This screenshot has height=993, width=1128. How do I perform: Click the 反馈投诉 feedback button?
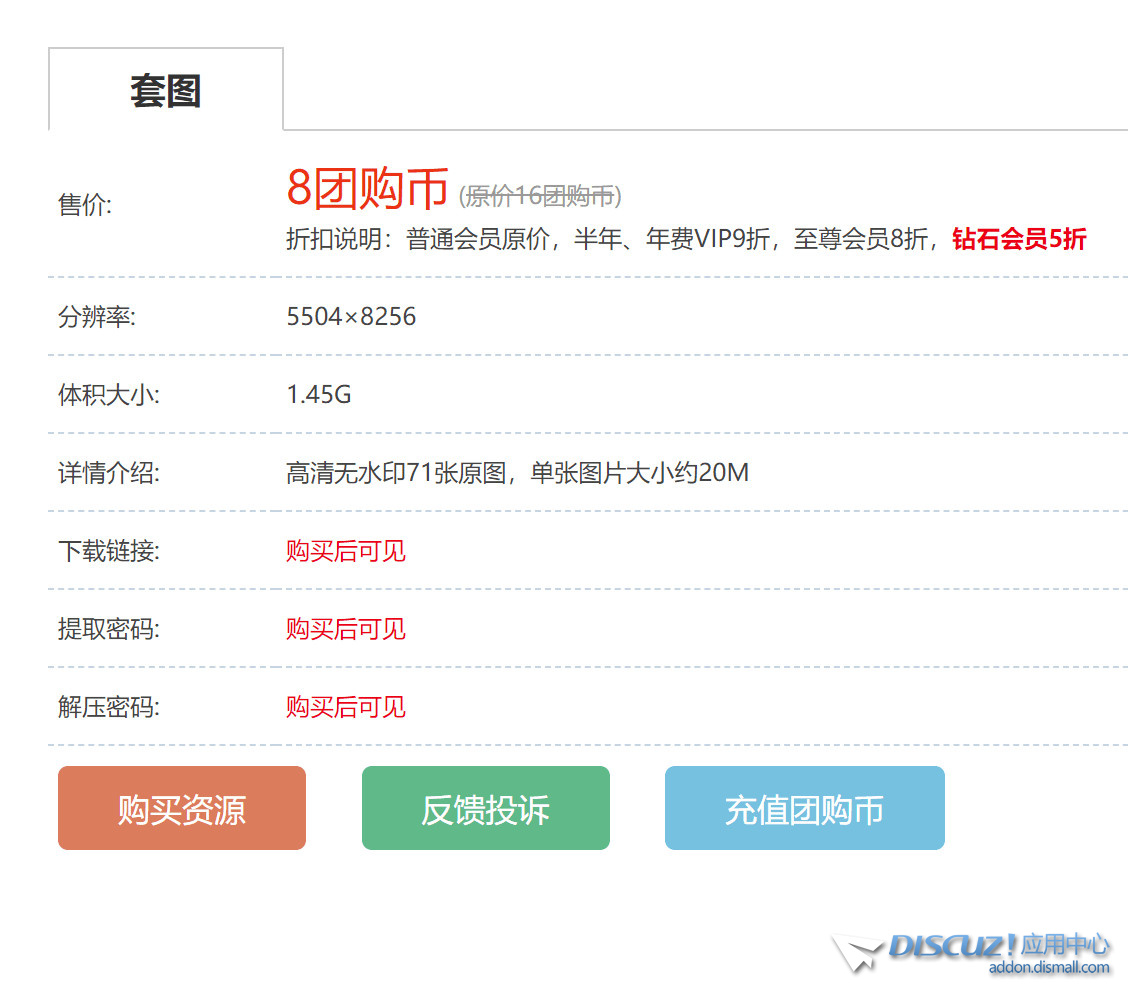tap(485, 808)
